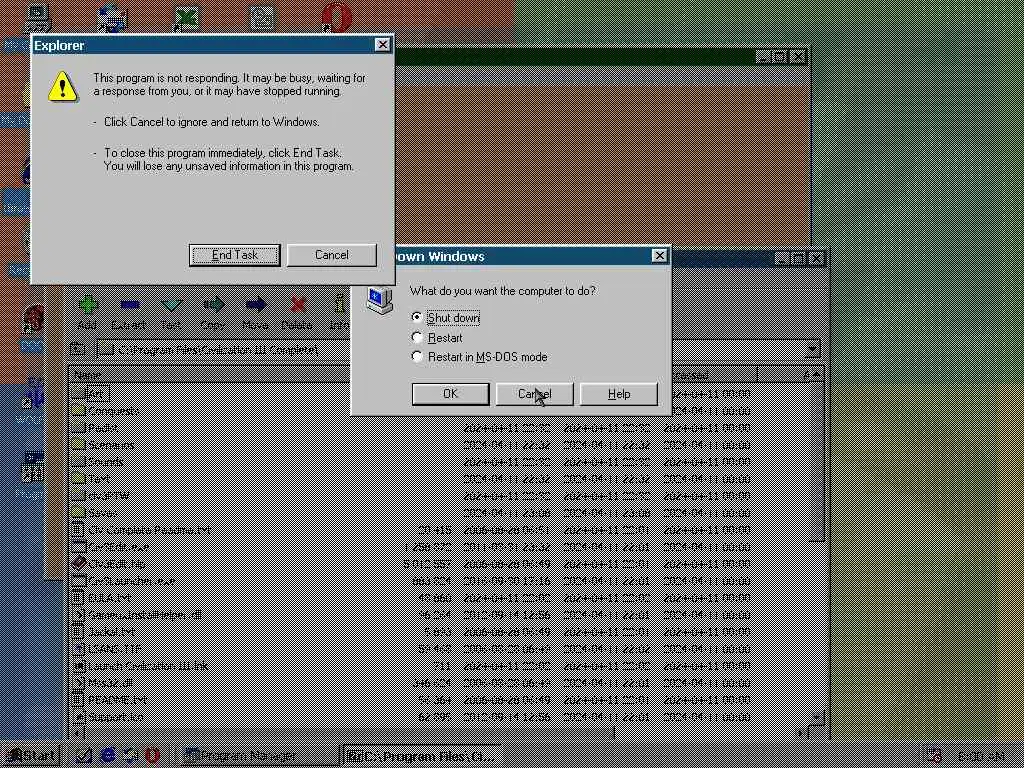Select the Conquests folder
This screenshot has width=1024, height=768.
[105, 411]
